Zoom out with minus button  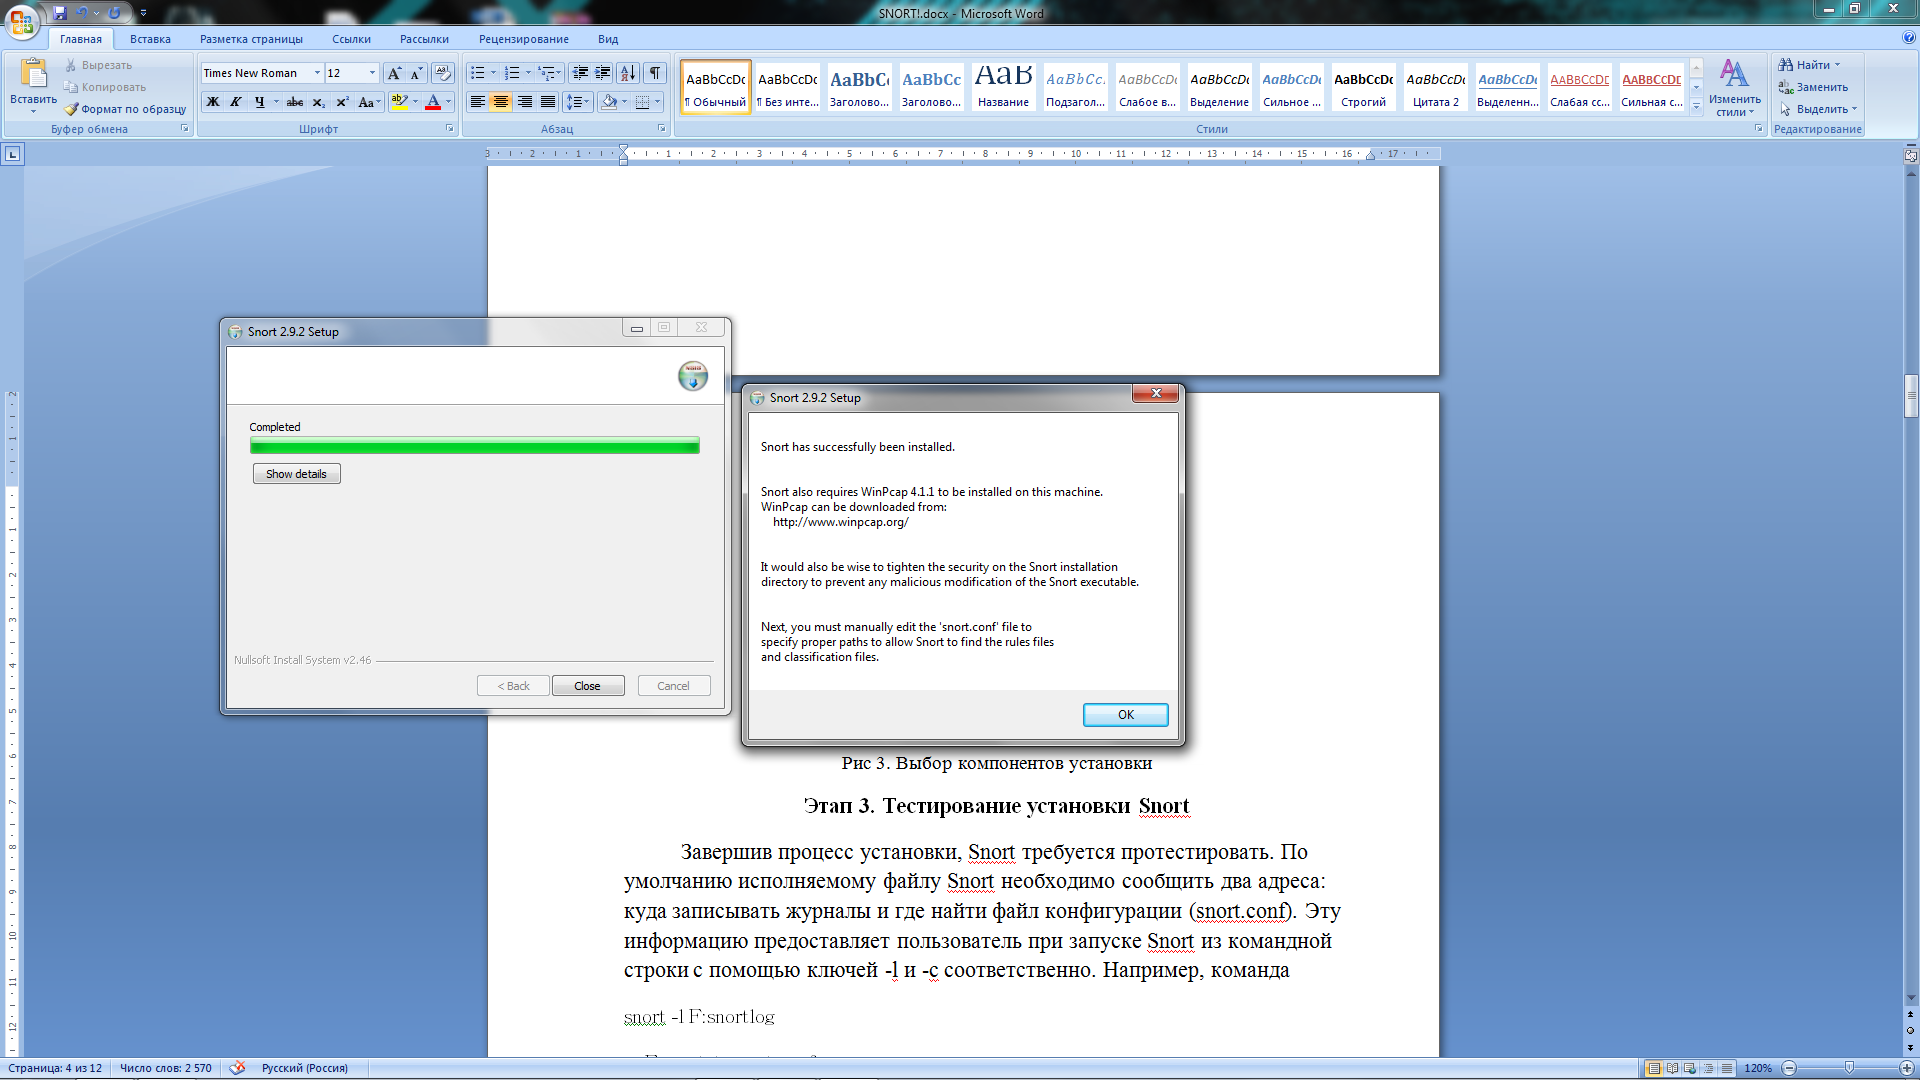tap(1790, 1068)
